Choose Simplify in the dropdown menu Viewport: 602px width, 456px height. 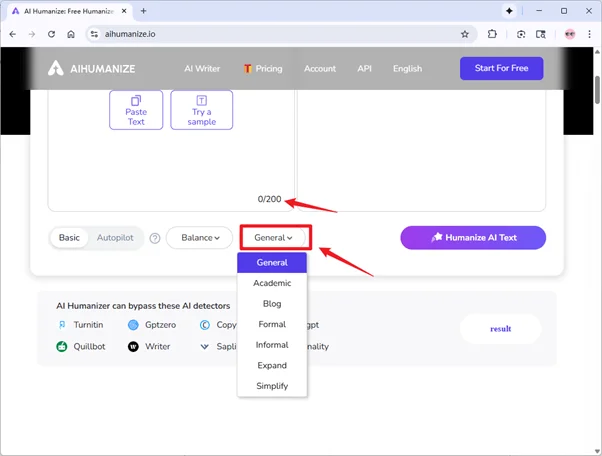point(272,385)
